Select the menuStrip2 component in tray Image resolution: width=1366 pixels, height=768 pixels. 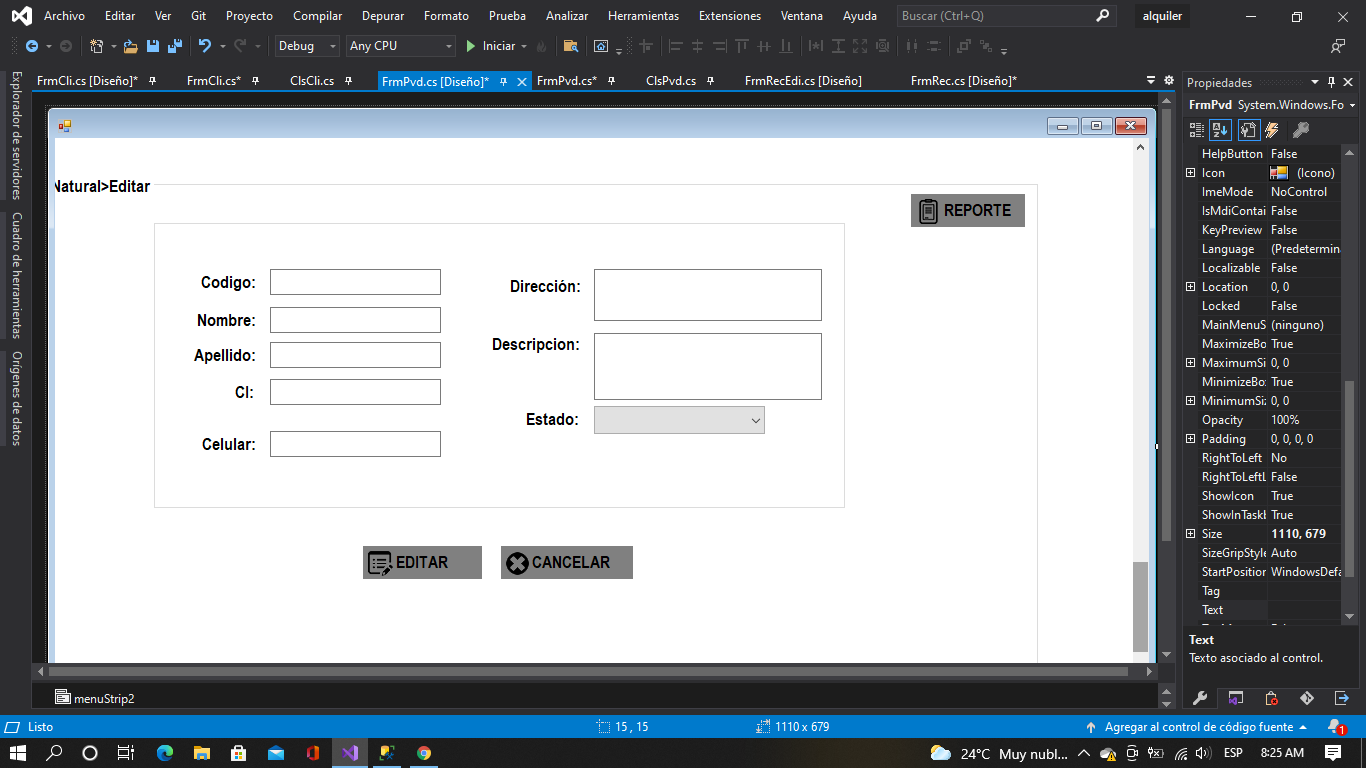pyautogui.click(x=94, y=698)
